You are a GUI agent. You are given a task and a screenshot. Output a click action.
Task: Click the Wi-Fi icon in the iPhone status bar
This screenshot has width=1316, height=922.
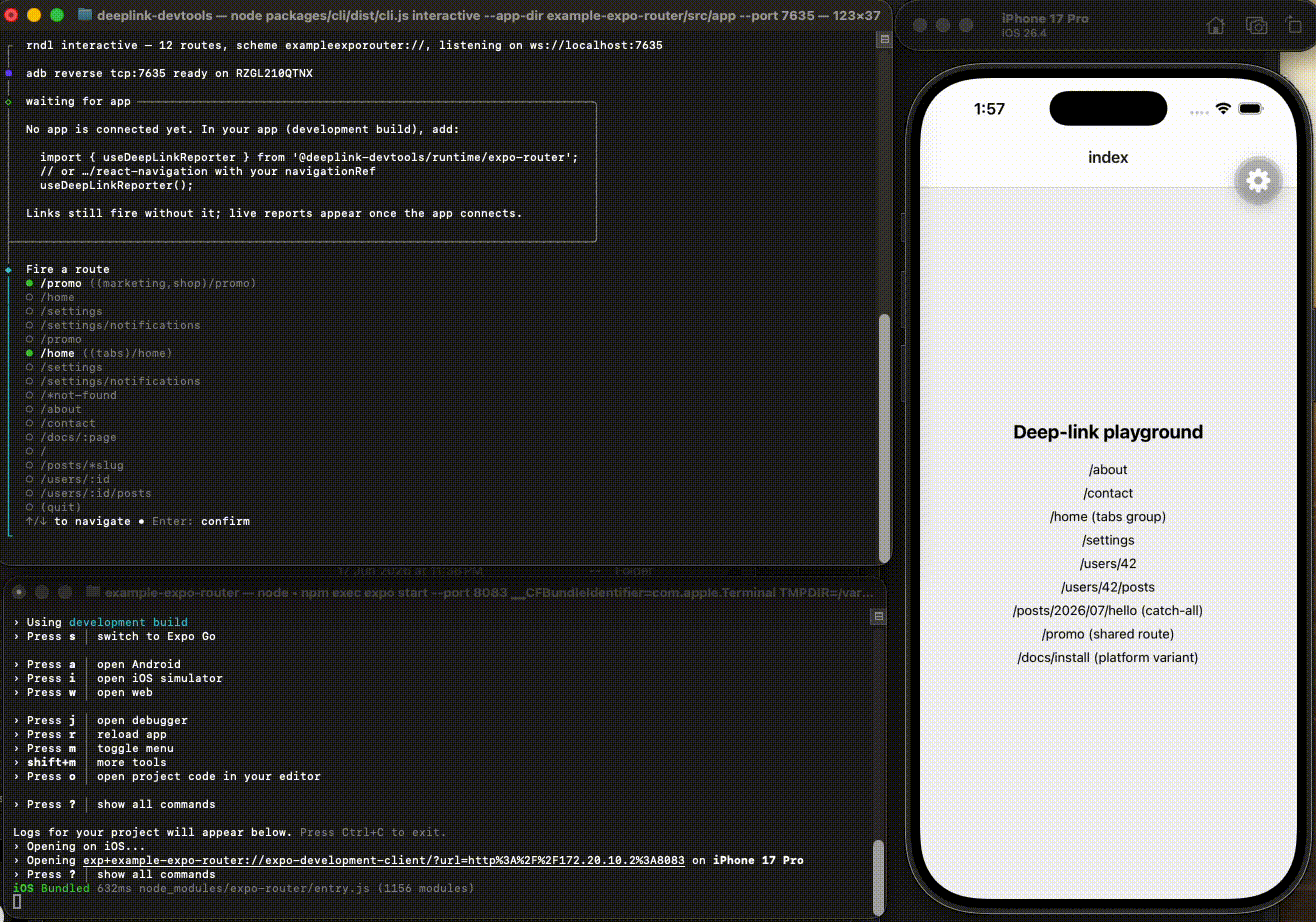click(x=1222, y=108)
